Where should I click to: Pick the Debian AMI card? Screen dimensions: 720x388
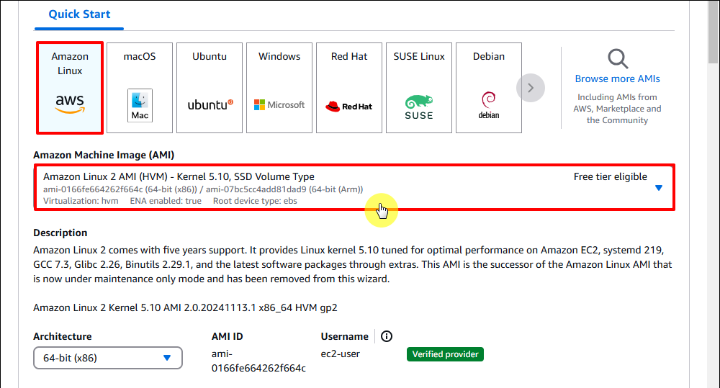[489, 88]
